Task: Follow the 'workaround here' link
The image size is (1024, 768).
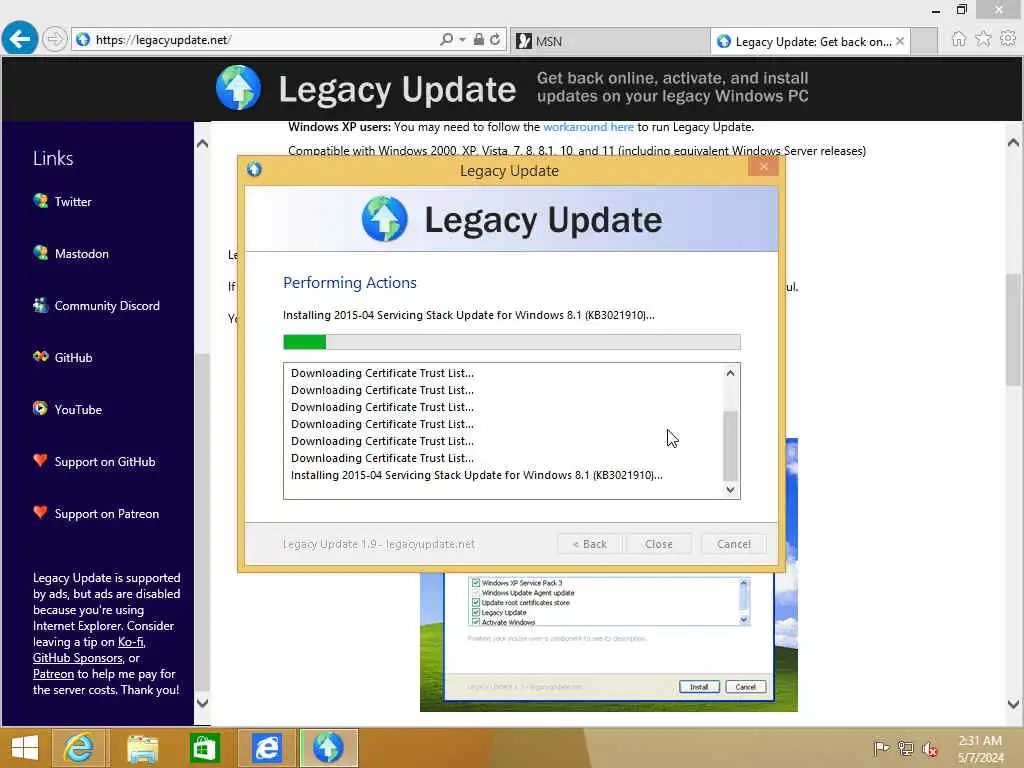Action: [x=588, y=127]
